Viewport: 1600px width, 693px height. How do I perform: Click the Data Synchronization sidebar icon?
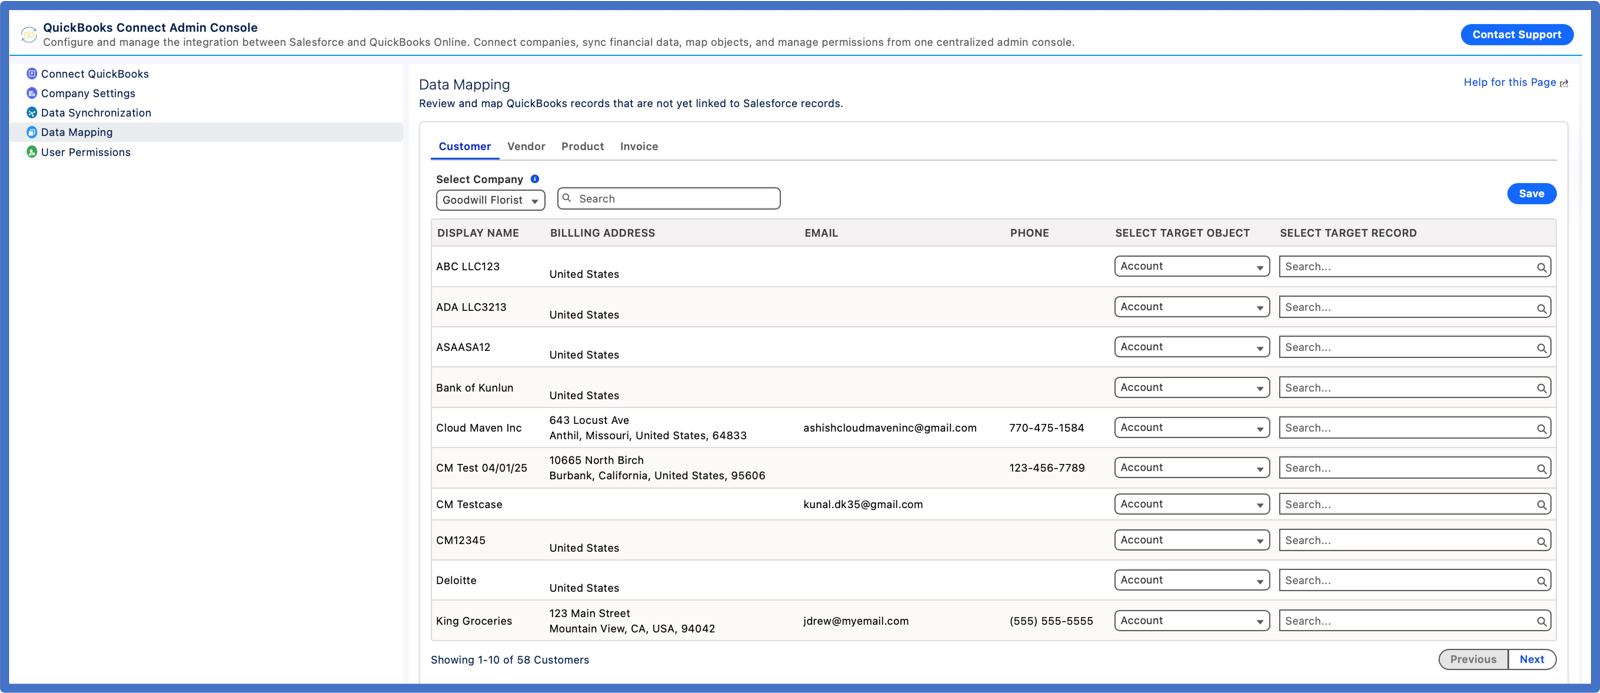32,113
